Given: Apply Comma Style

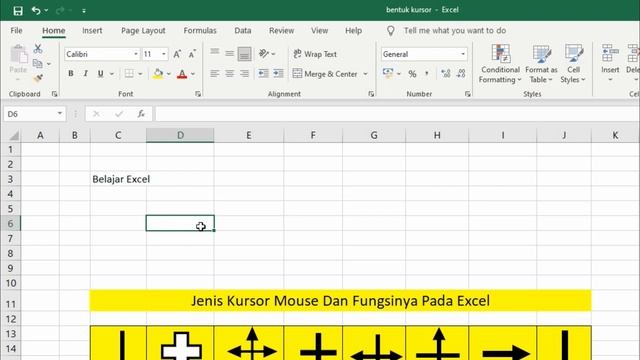Looking at the screenshot, I should click(x=427, y=74).
